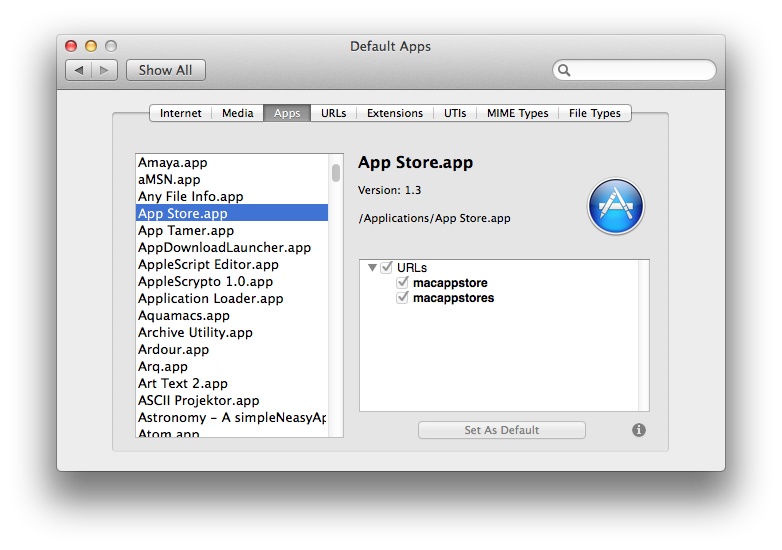
Task: Switch to the File Types tab
Action: [594, 113]
